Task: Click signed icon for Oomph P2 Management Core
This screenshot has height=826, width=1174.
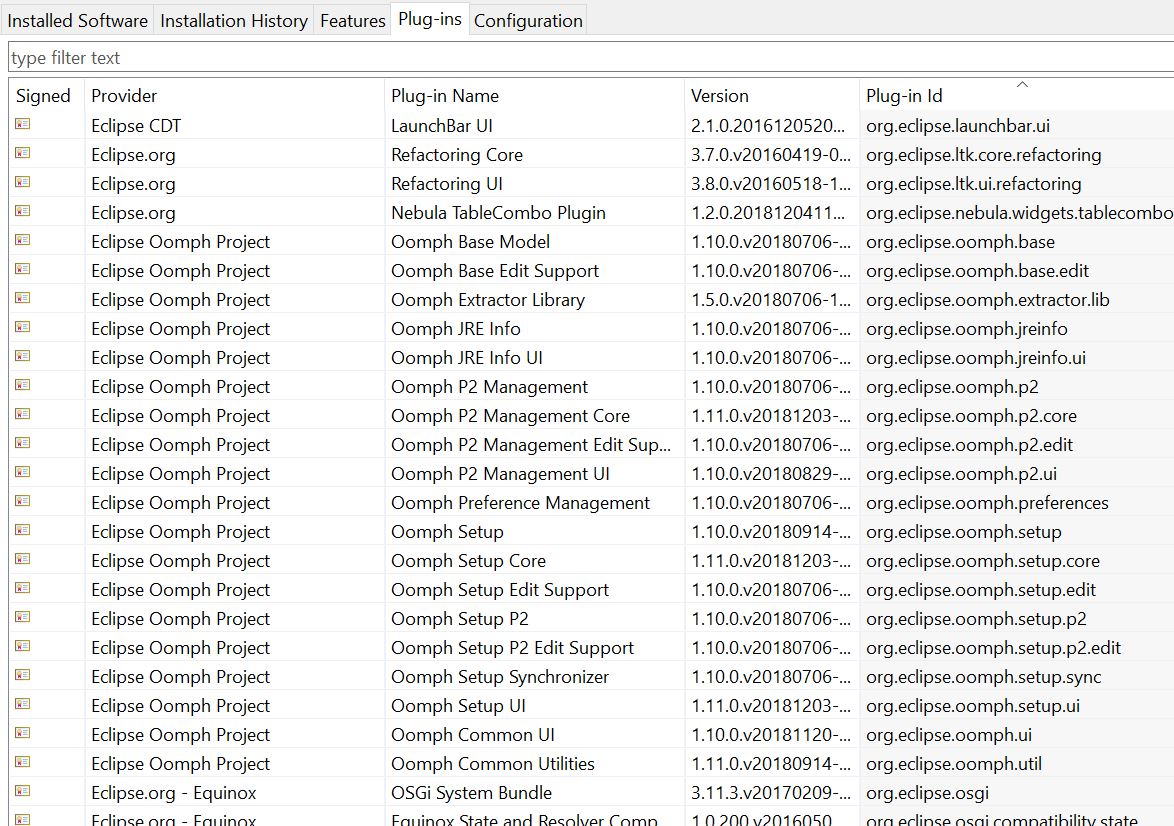Action: click(22, 414)
